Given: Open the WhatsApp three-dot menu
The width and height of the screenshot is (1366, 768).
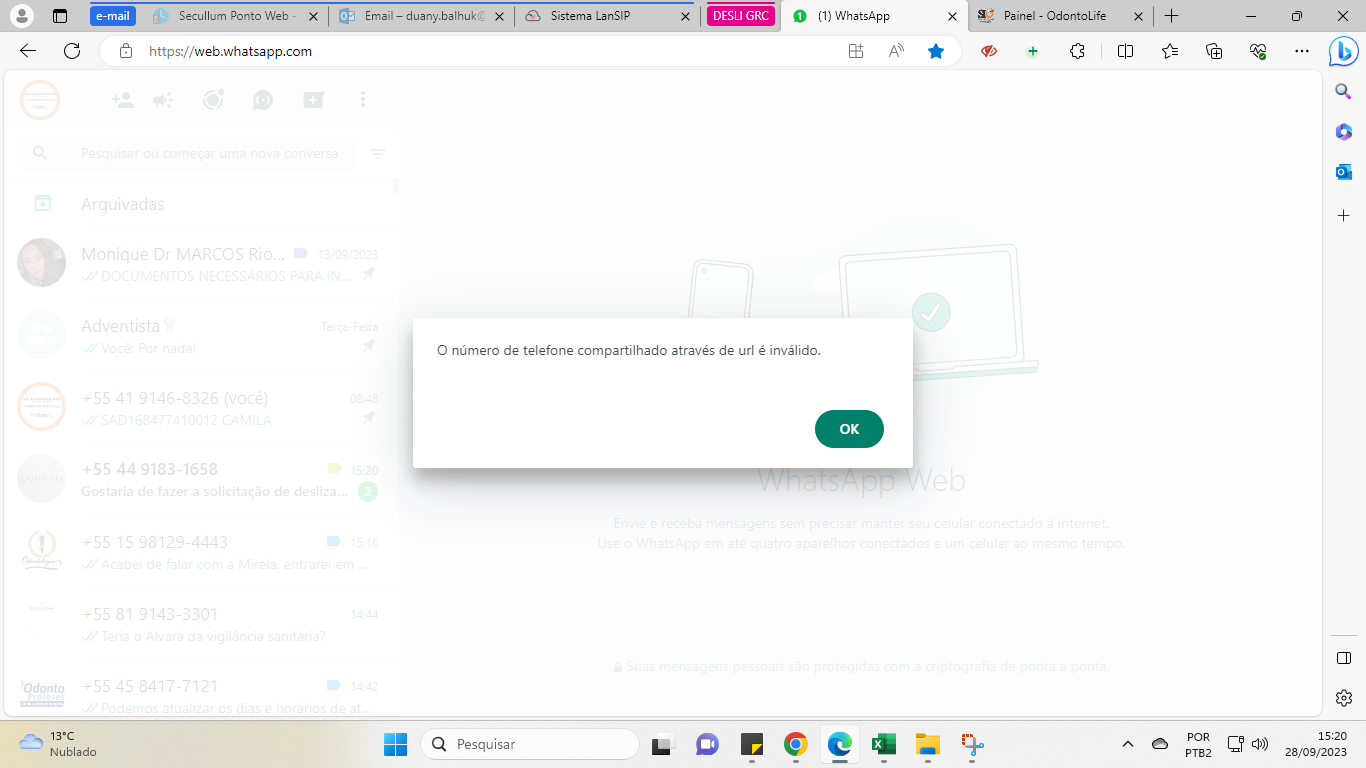Looking at the screenshot, I should coord(363,100).
